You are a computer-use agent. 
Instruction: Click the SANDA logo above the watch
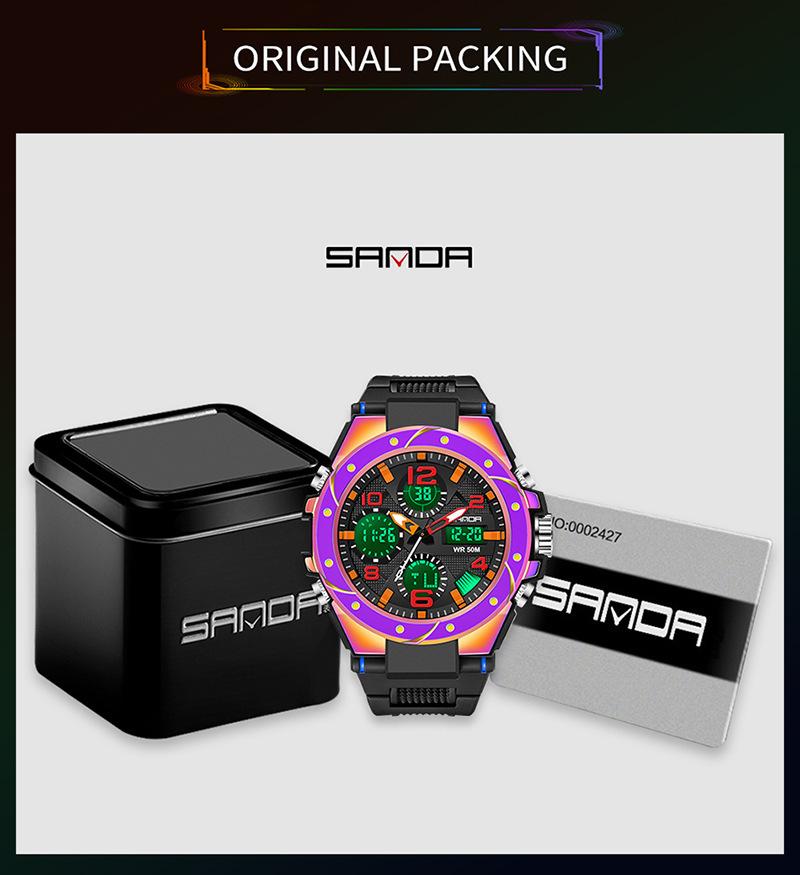(x=399, y=257)
